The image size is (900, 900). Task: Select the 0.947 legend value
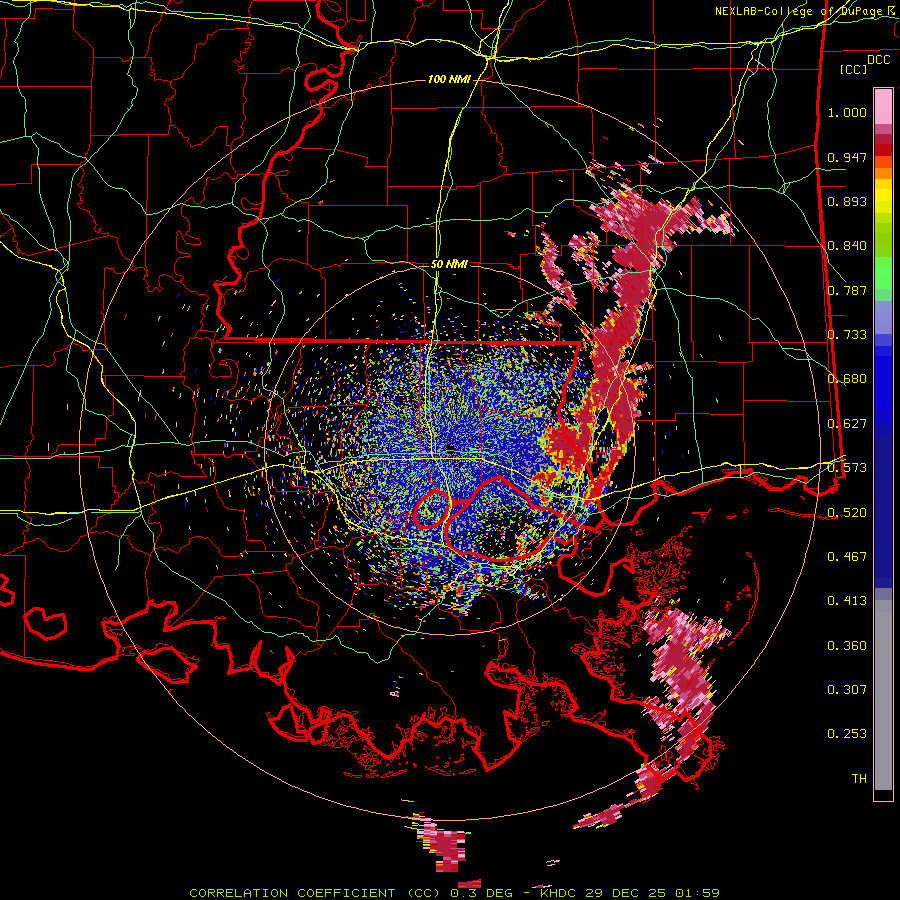[847, 157]
